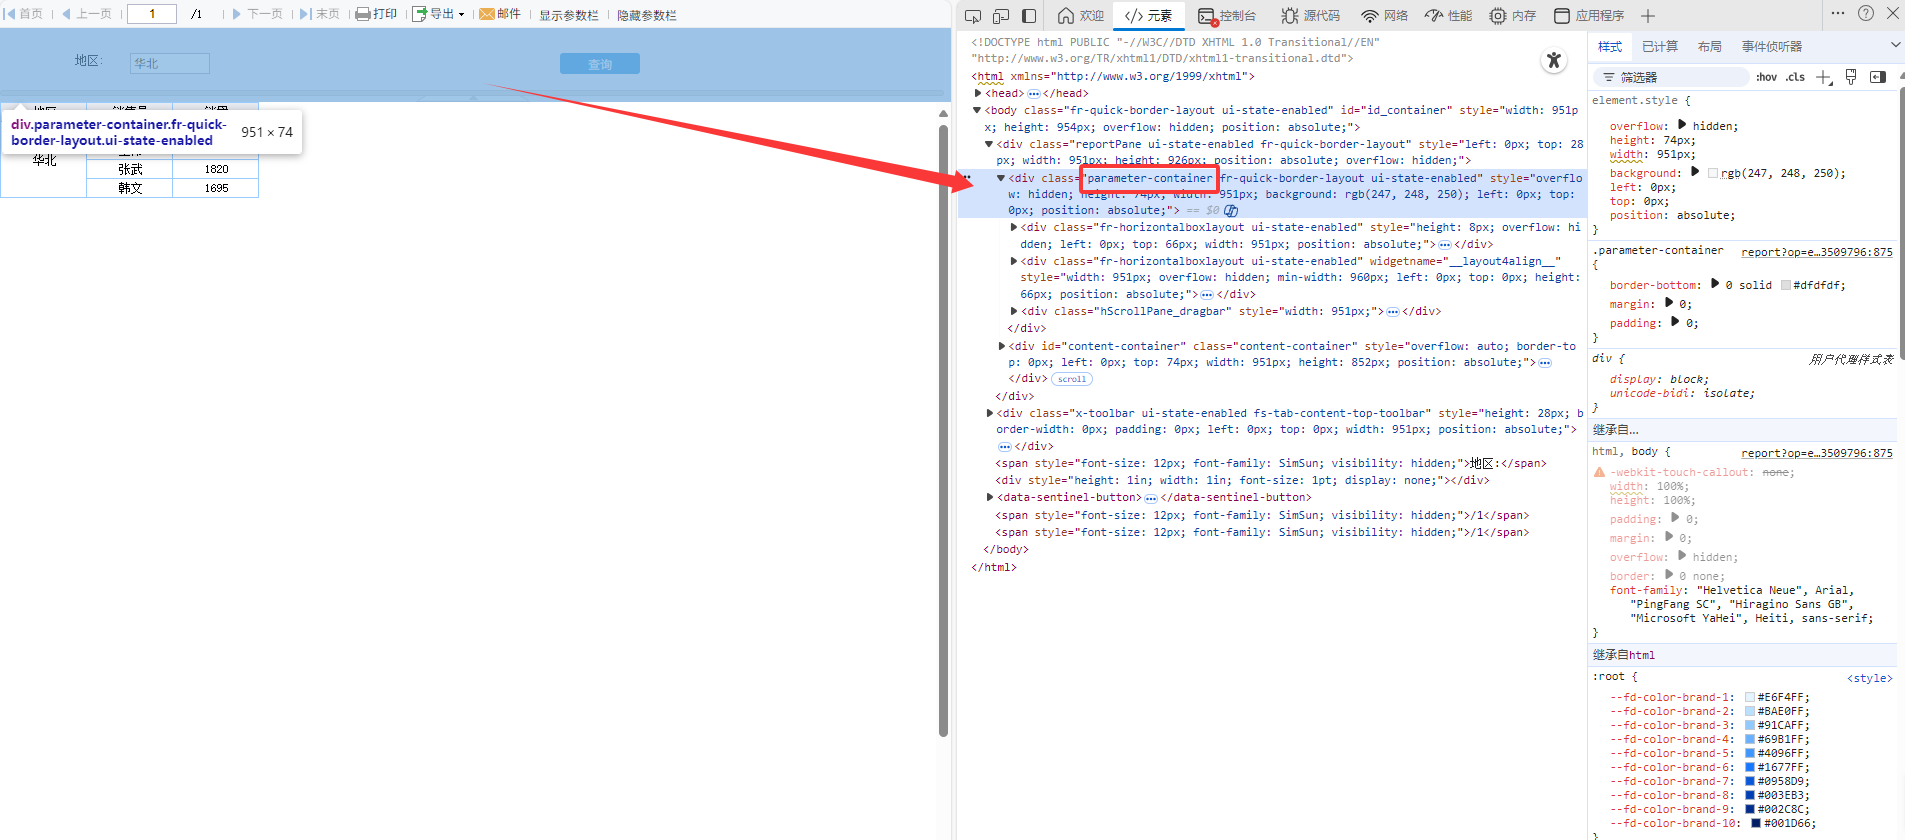Click the inspect element picker icon
The image size is (1905, 840).
(x=973, y=15)
